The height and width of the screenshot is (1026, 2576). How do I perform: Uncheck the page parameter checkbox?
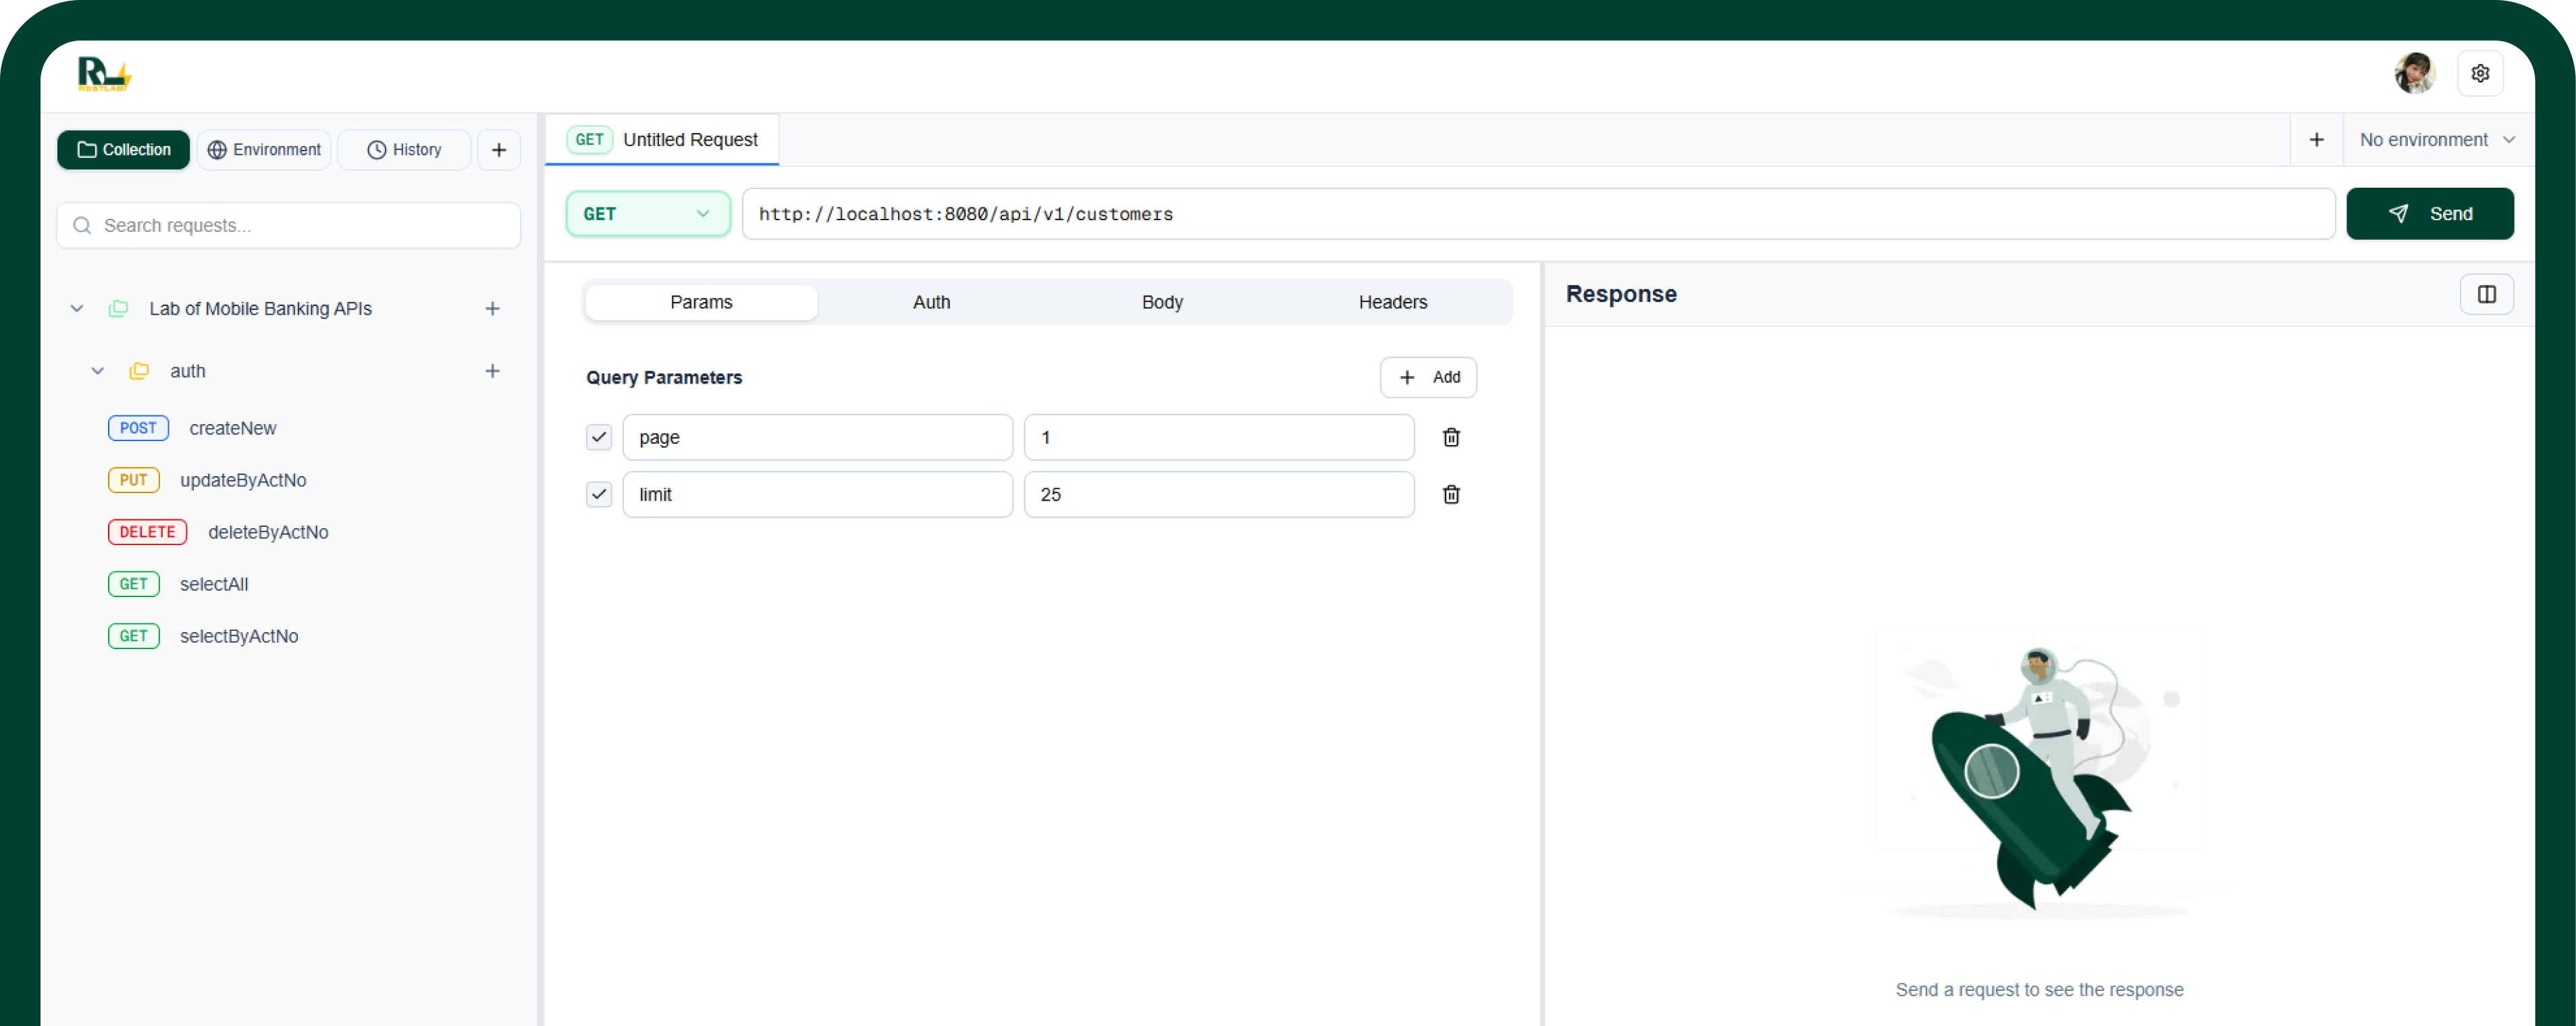pos(599,437)
